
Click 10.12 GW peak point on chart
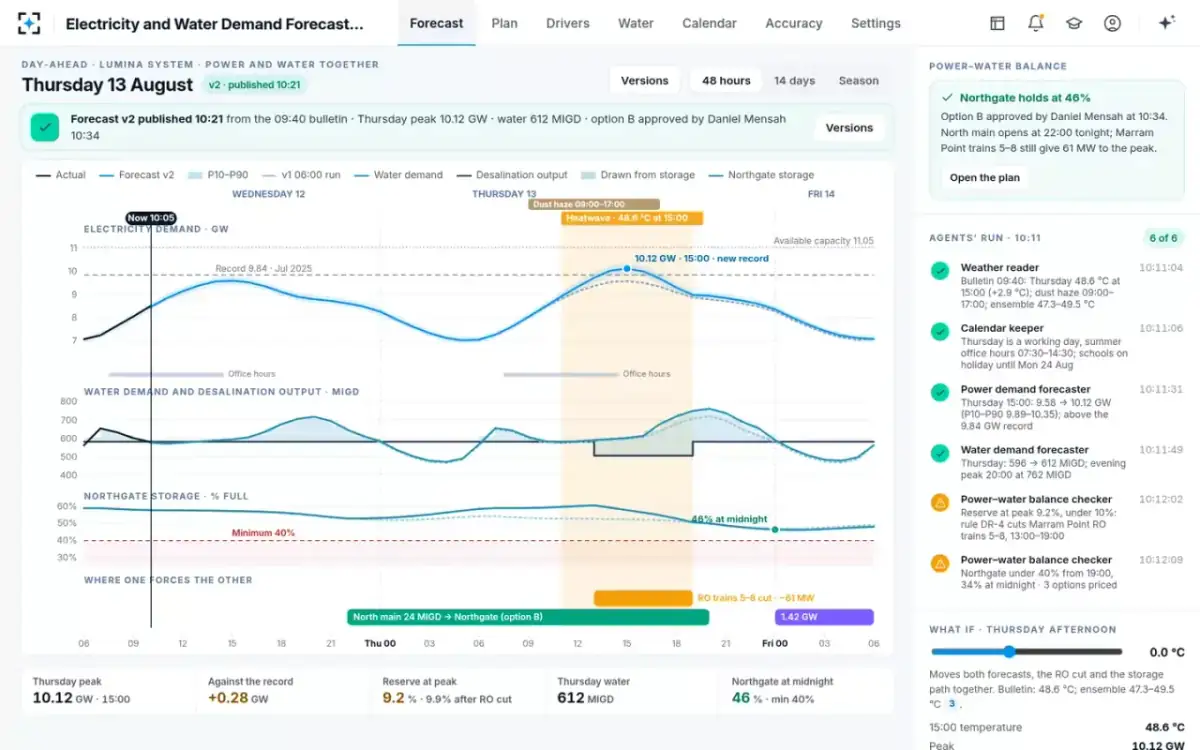pyautogui.click(x=627, y=268)
